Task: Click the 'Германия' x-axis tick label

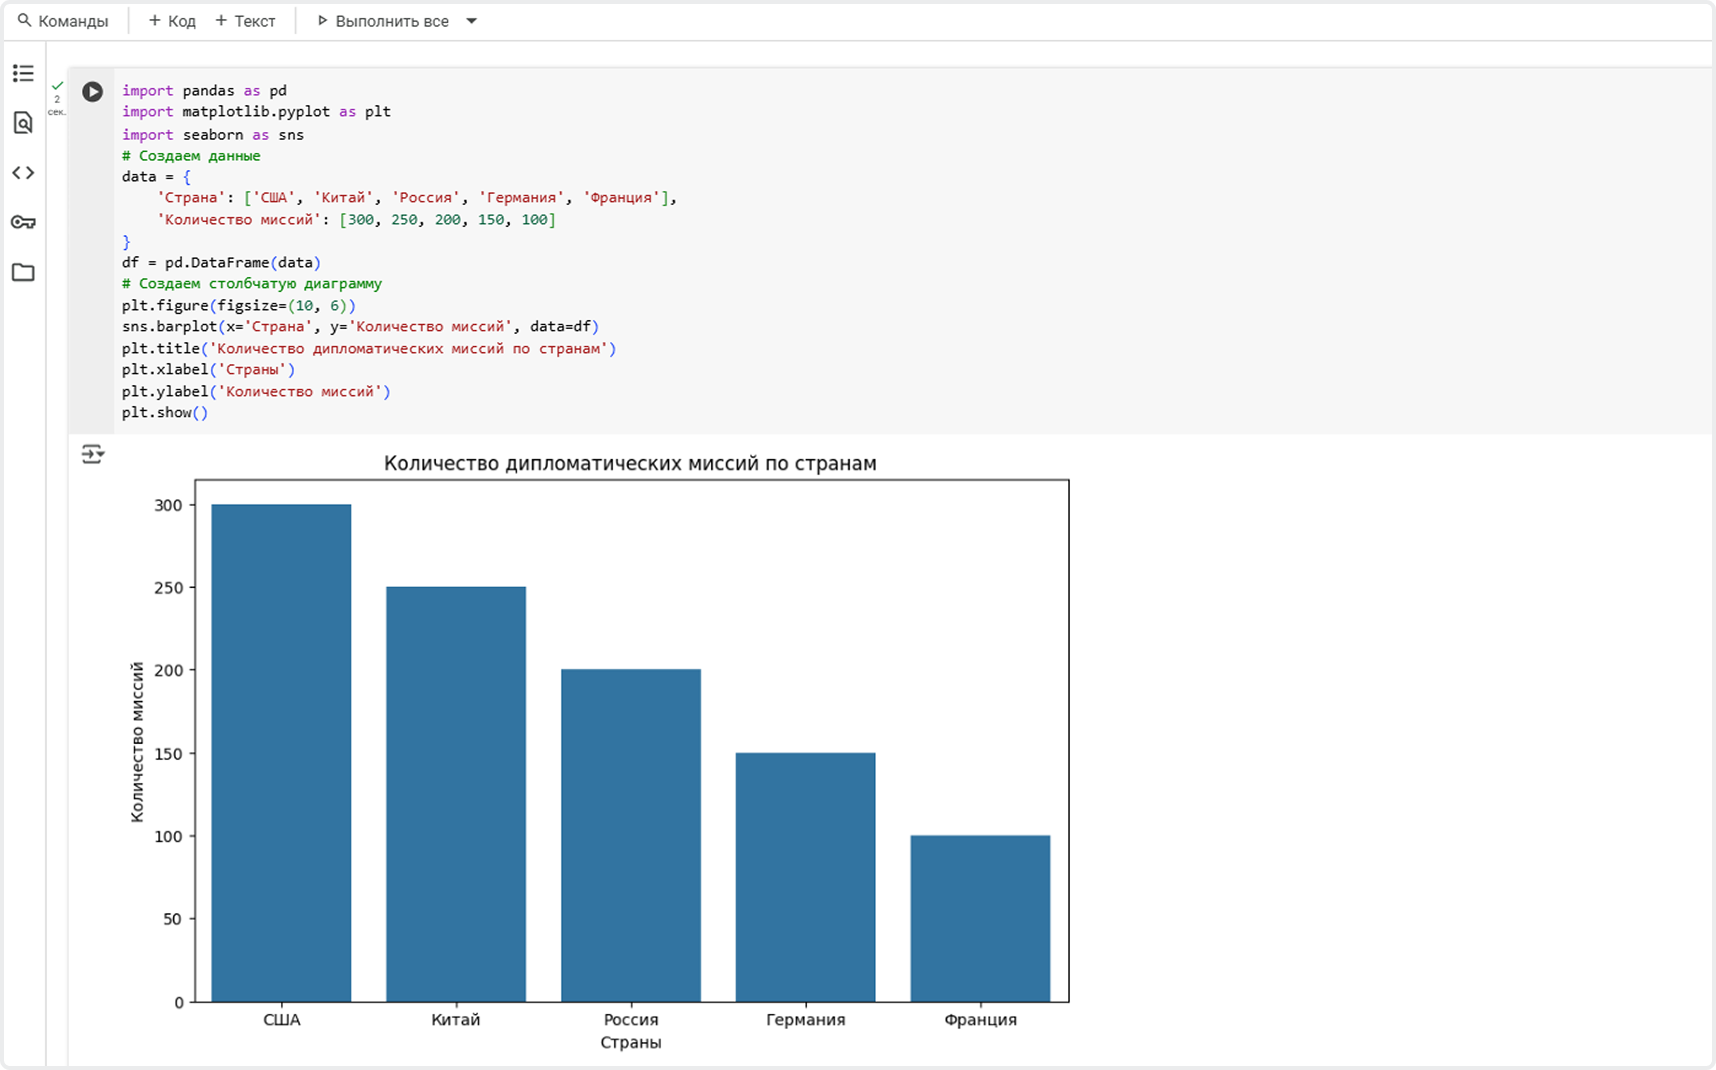Action: (806, 1019)
